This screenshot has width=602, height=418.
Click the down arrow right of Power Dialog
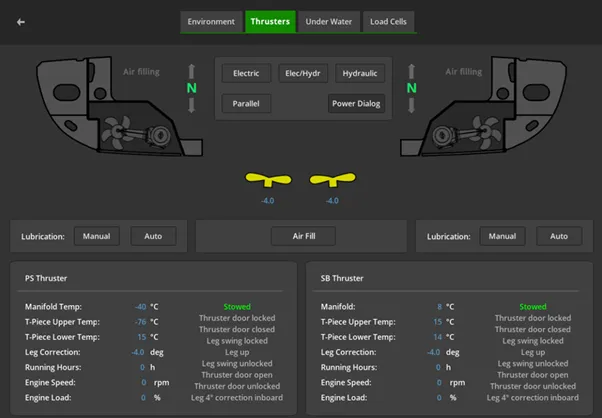(x=412, y=105)
